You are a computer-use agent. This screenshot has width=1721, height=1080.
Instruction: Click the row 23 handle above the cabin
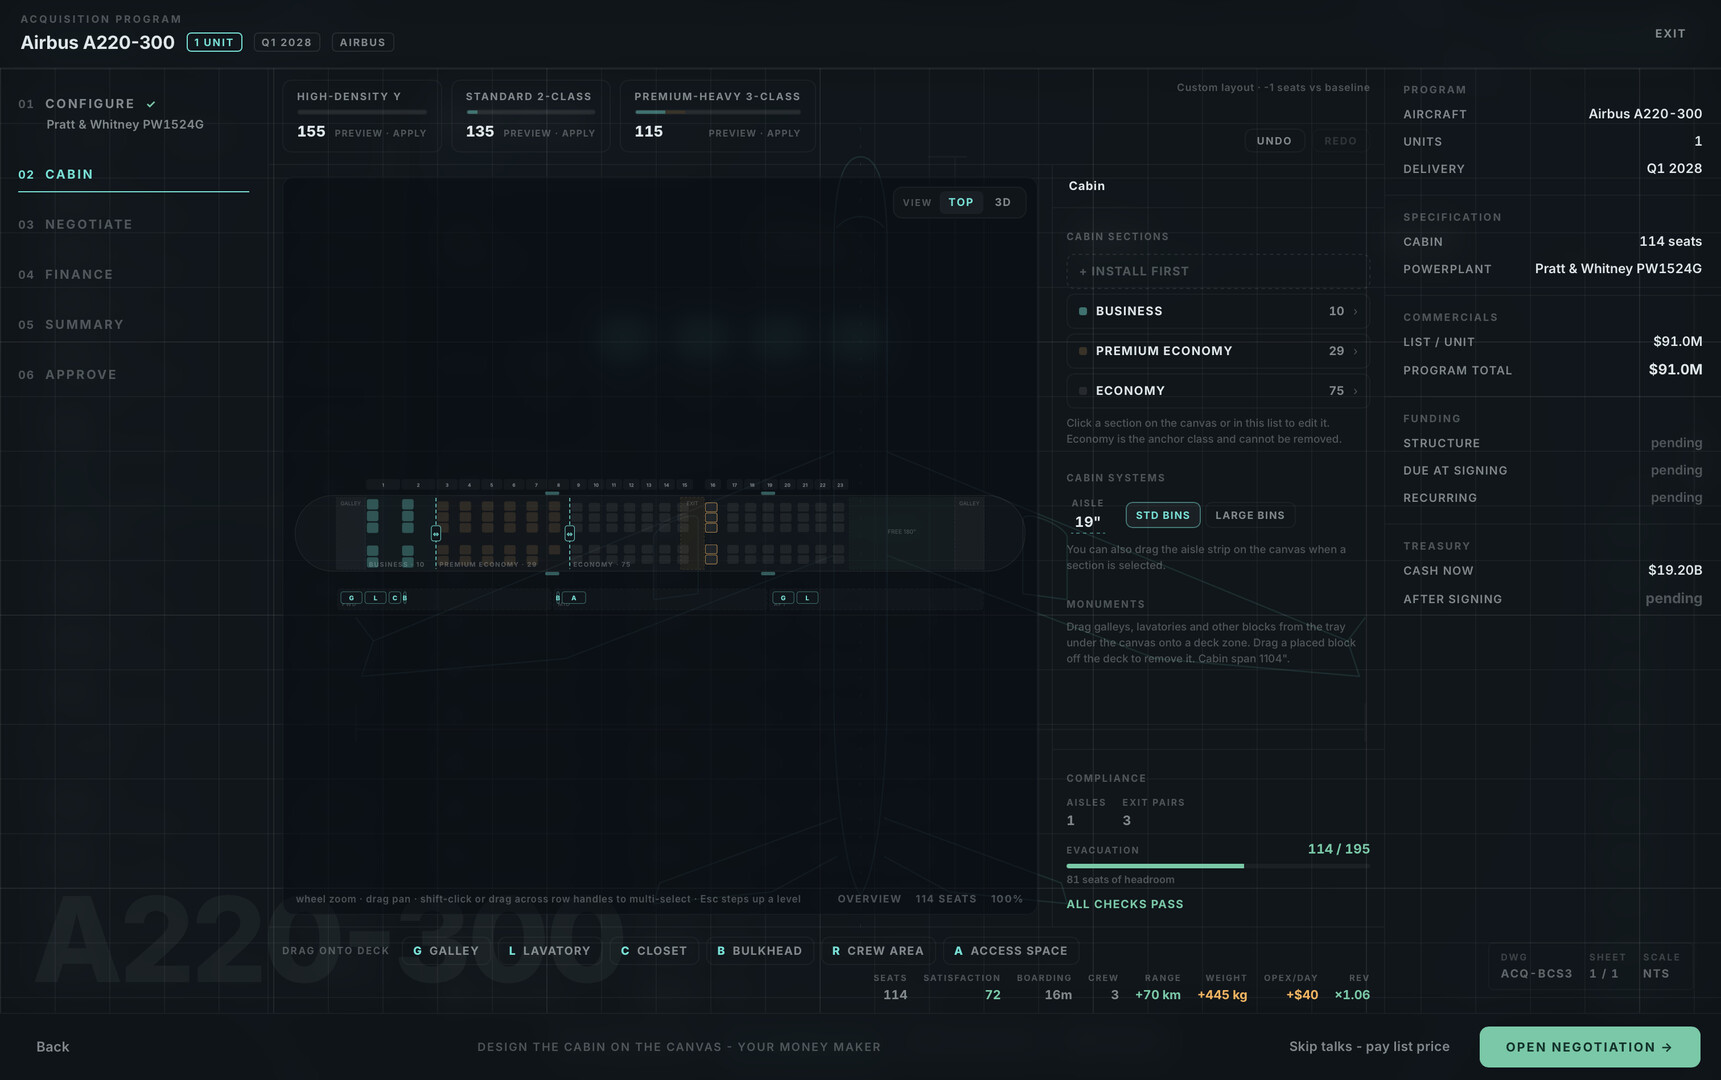(x=840, y=485)
